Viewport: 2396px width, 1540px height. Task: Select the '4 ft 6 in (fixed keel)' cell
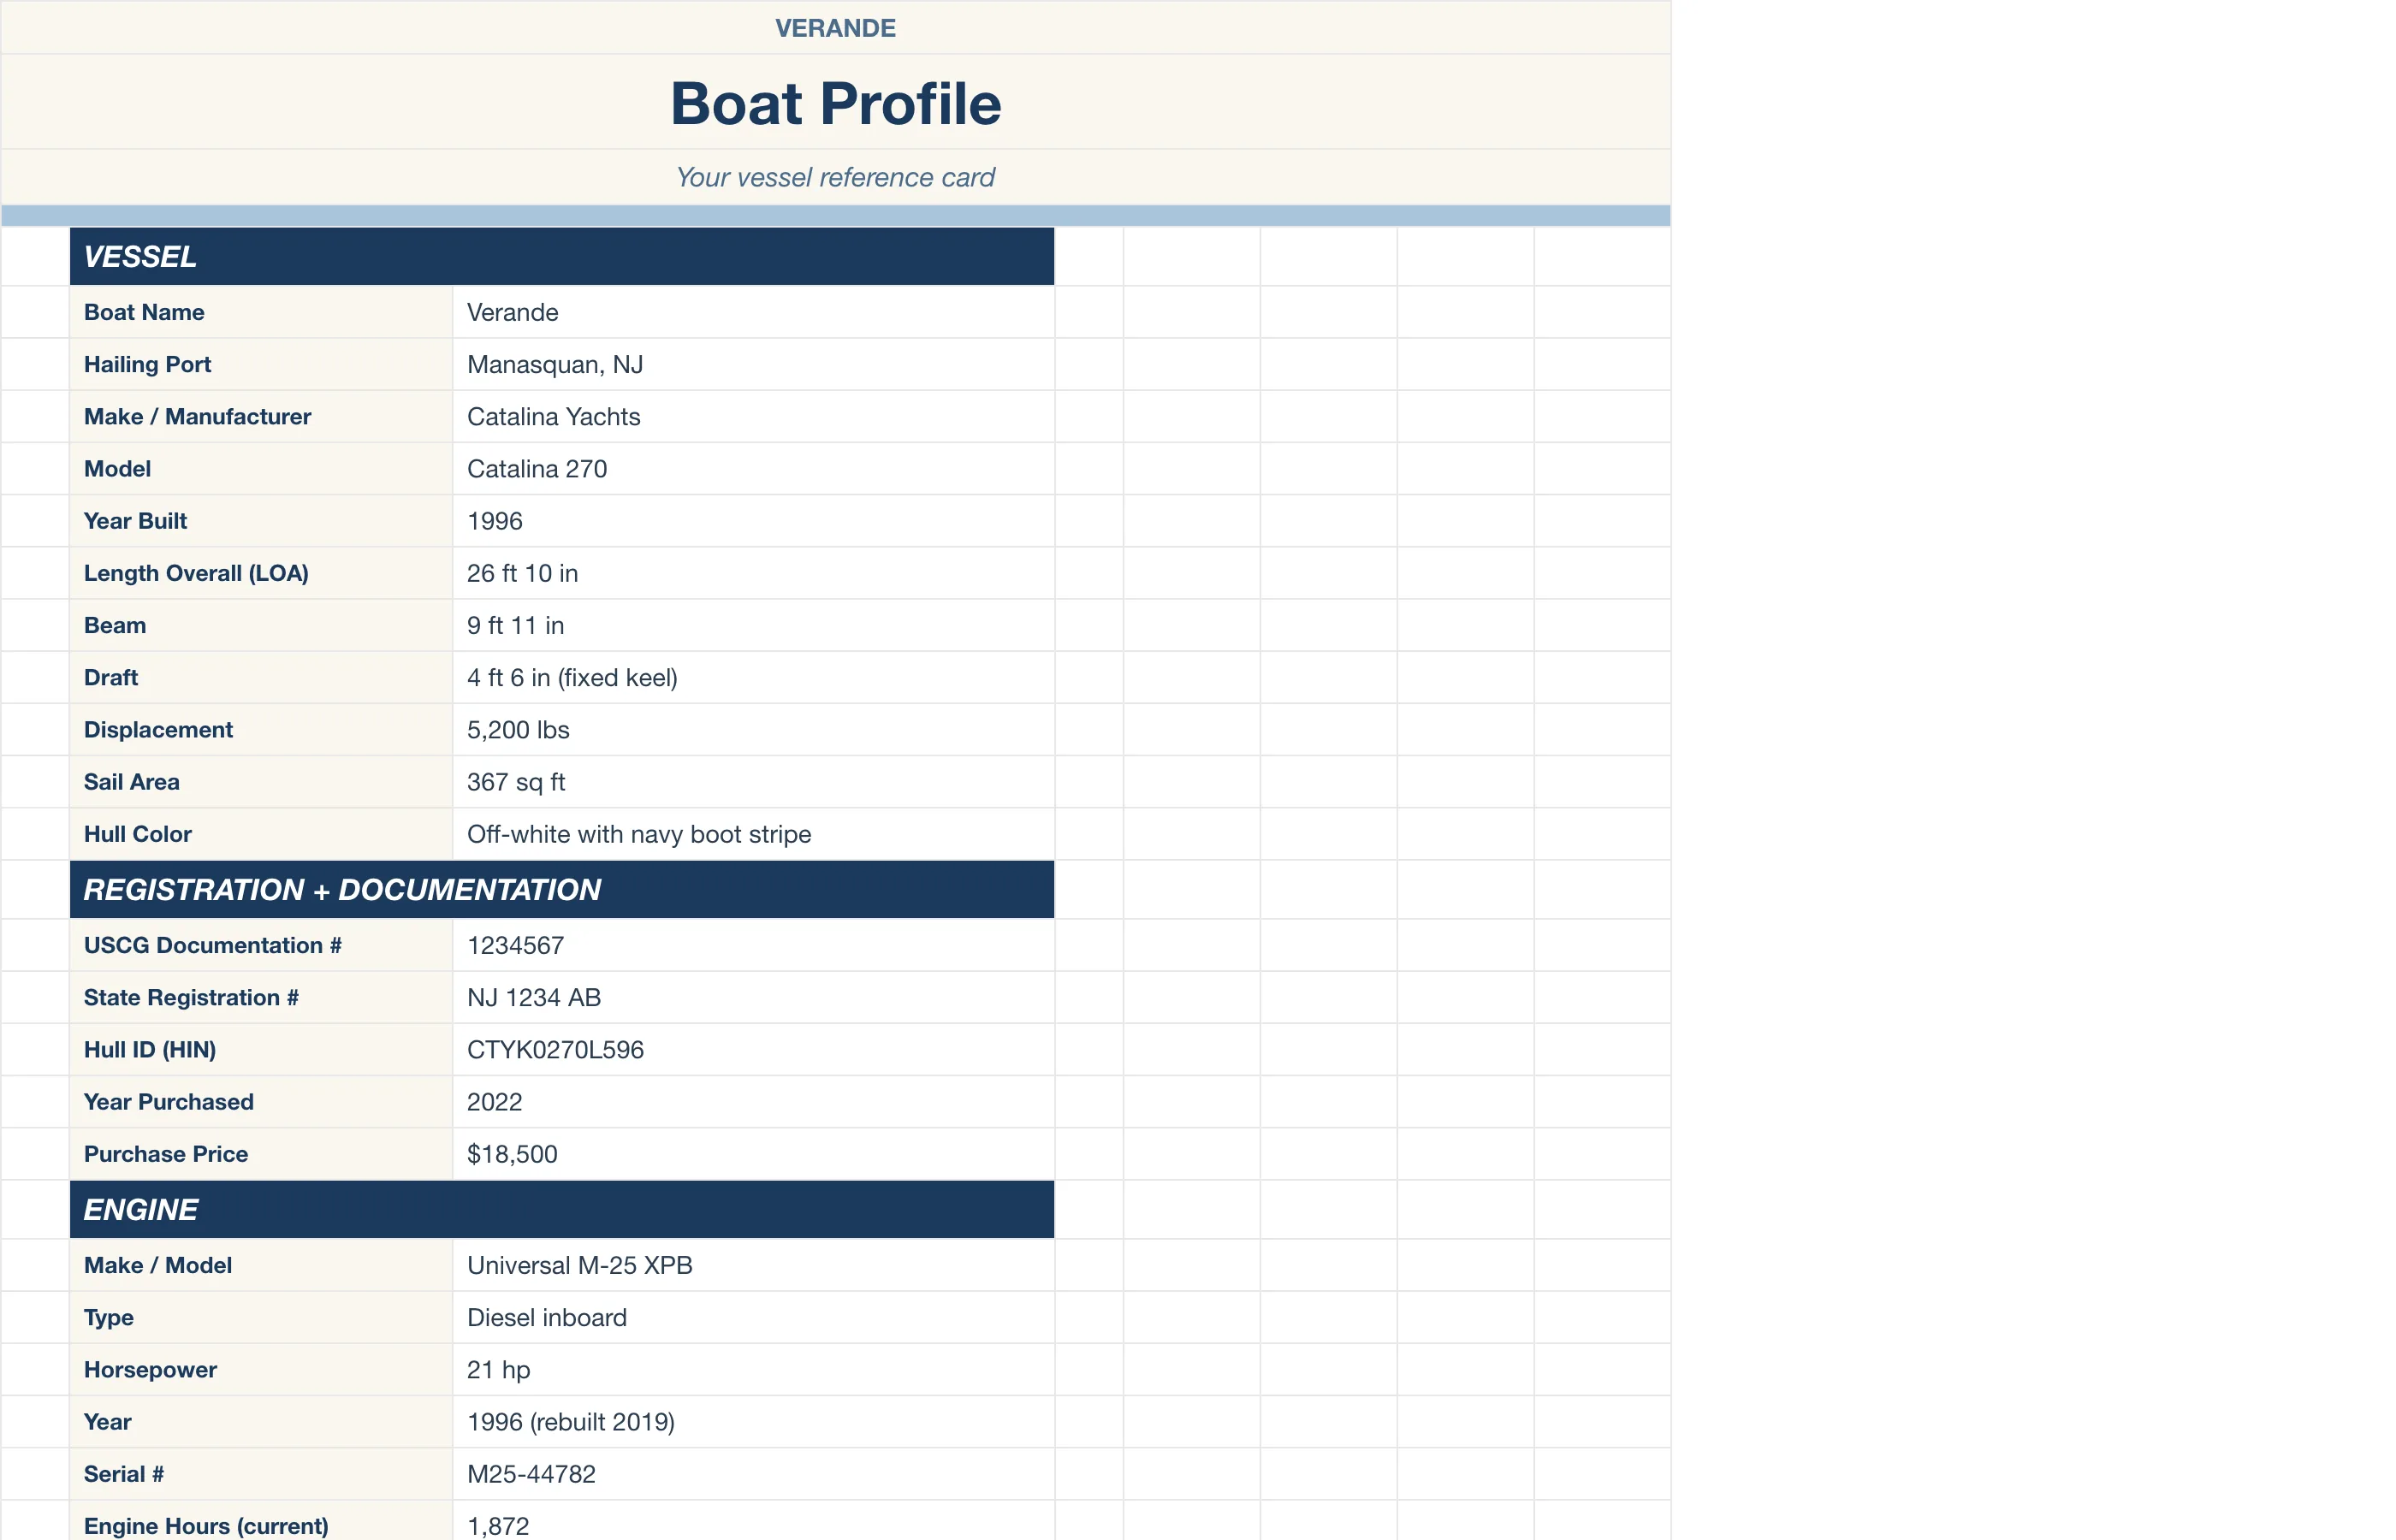click(753, 677)
